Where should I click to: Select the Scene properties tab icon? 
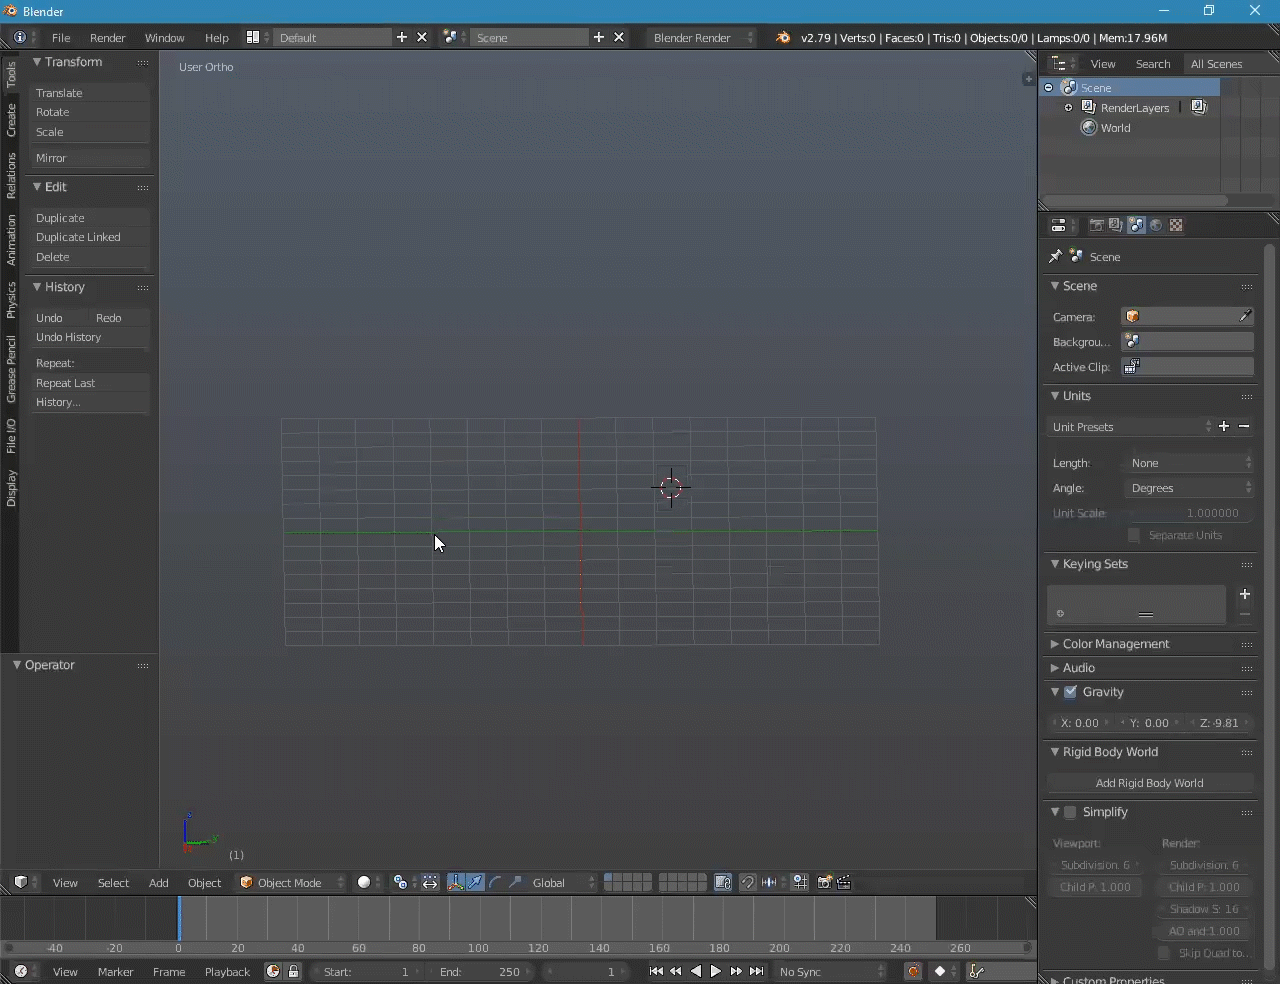1136,226
